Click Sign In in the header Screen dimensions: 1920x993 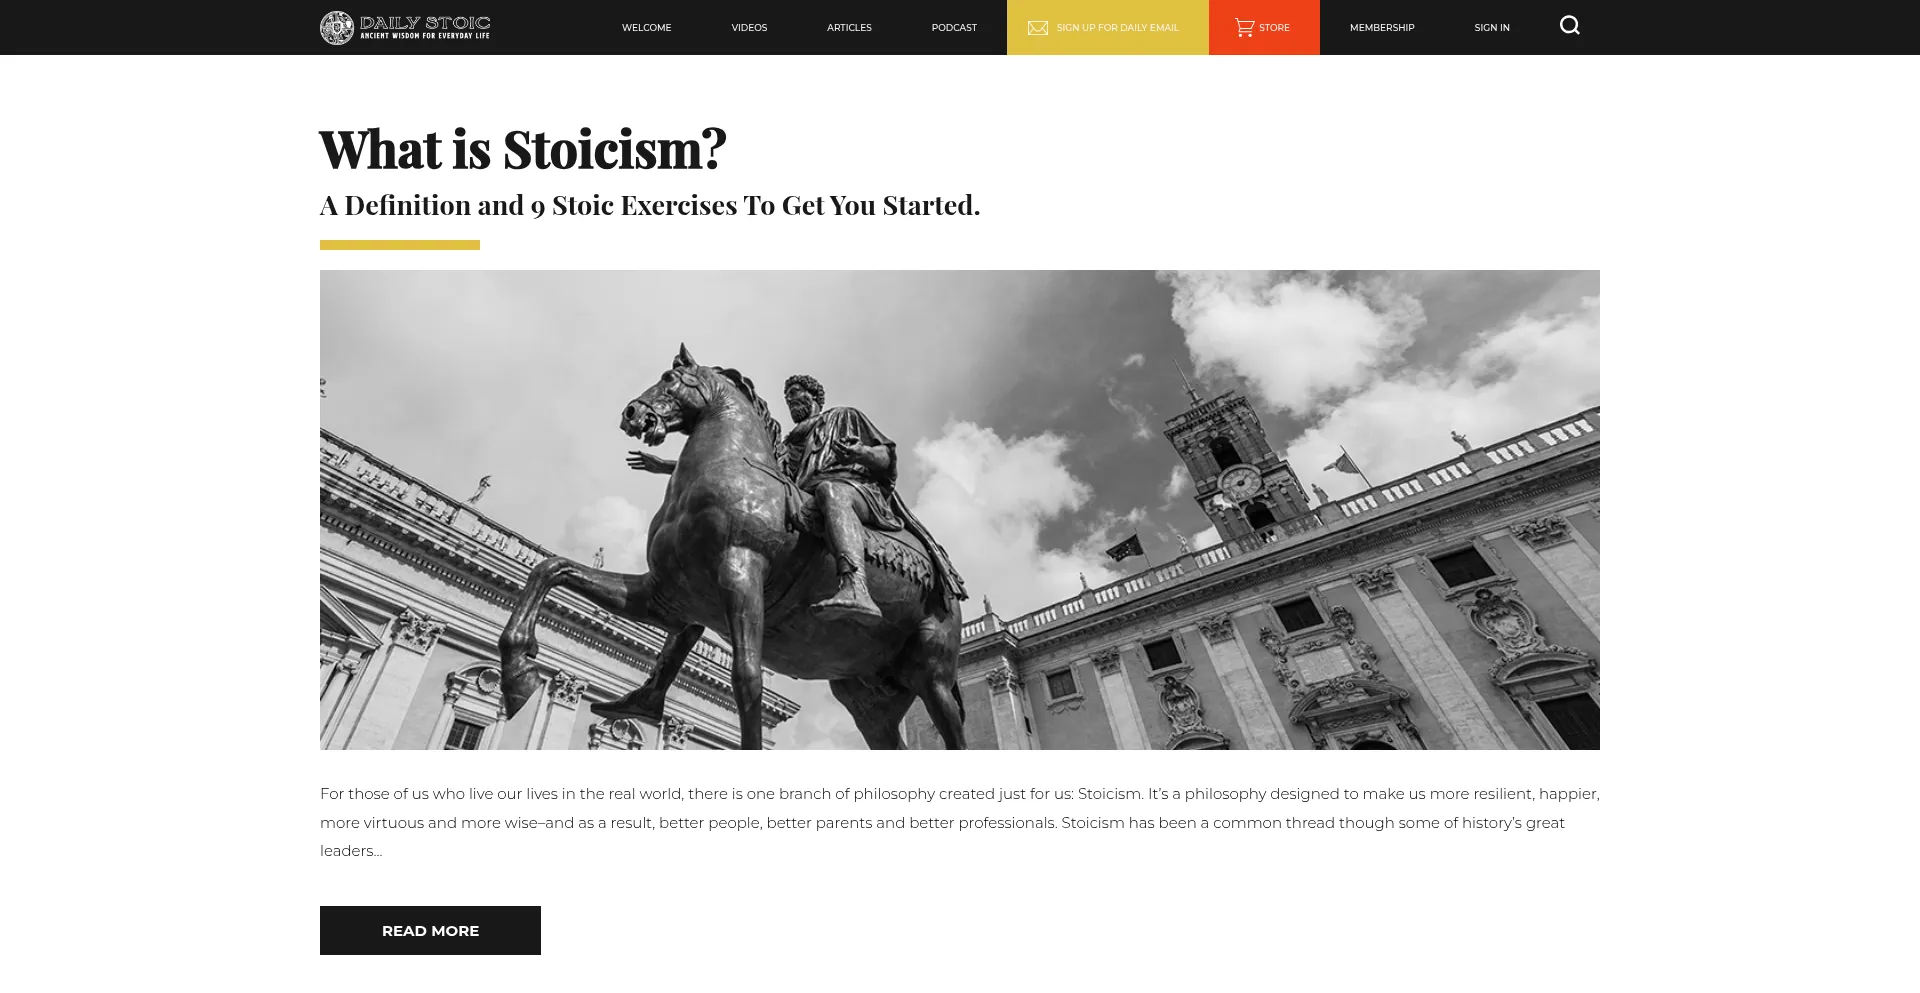tap(1491, 28)
